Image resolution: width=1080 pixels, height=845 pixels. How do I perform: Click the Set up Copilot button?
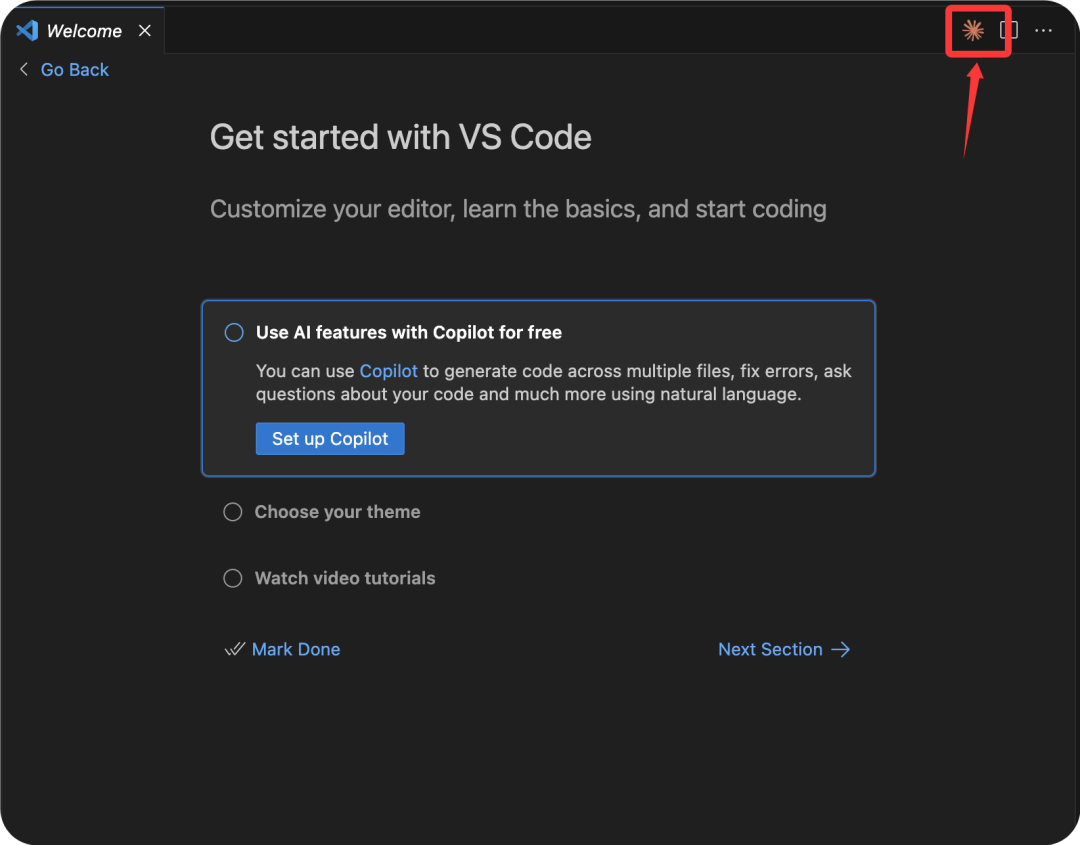[330, 439]
